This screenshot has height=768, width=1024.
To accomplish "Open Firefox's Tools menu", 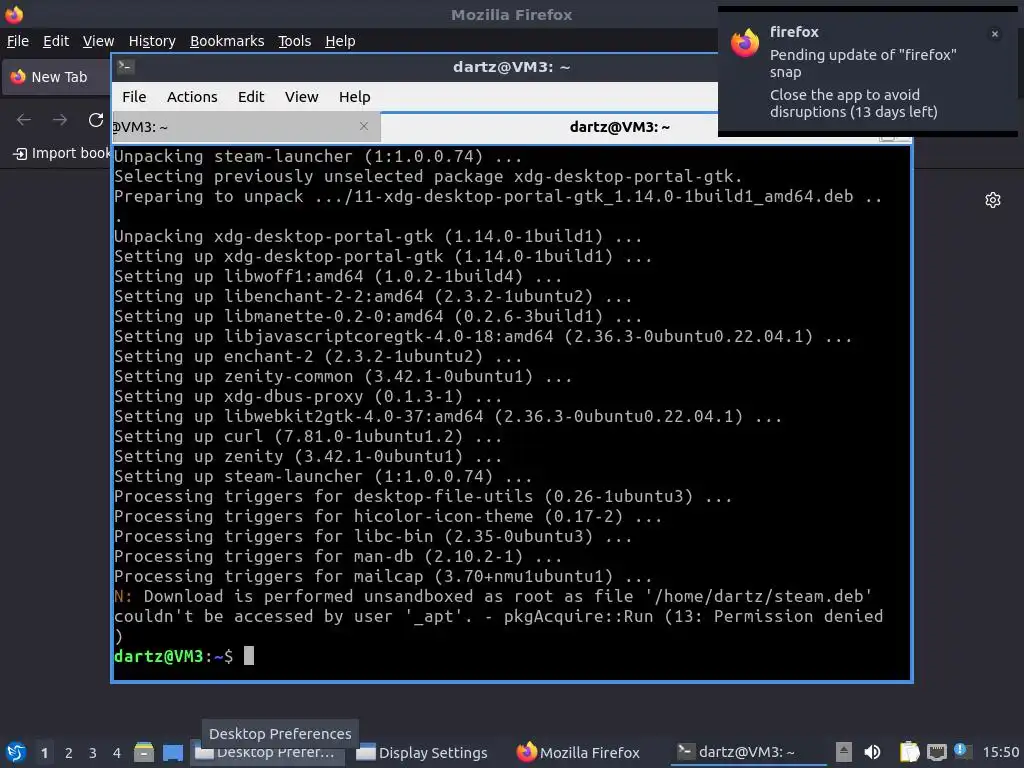I will 295,41.
